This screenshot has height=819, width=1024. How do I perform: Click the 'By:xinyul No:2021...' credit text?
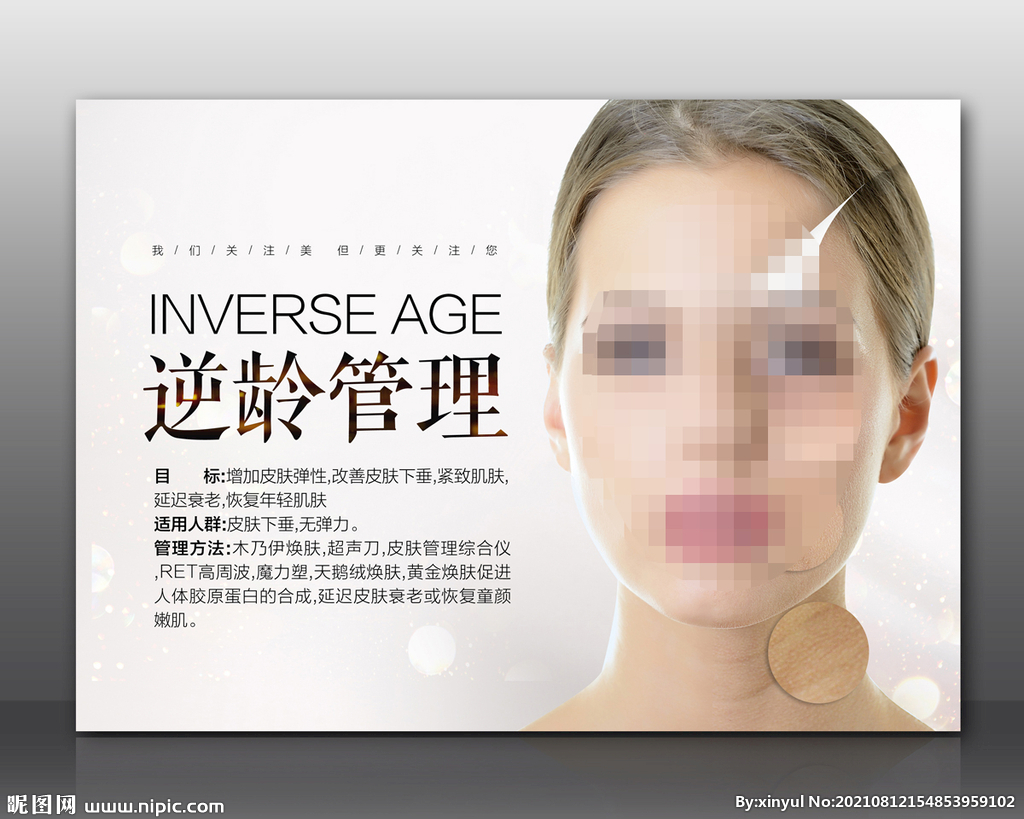click(874, 801)
